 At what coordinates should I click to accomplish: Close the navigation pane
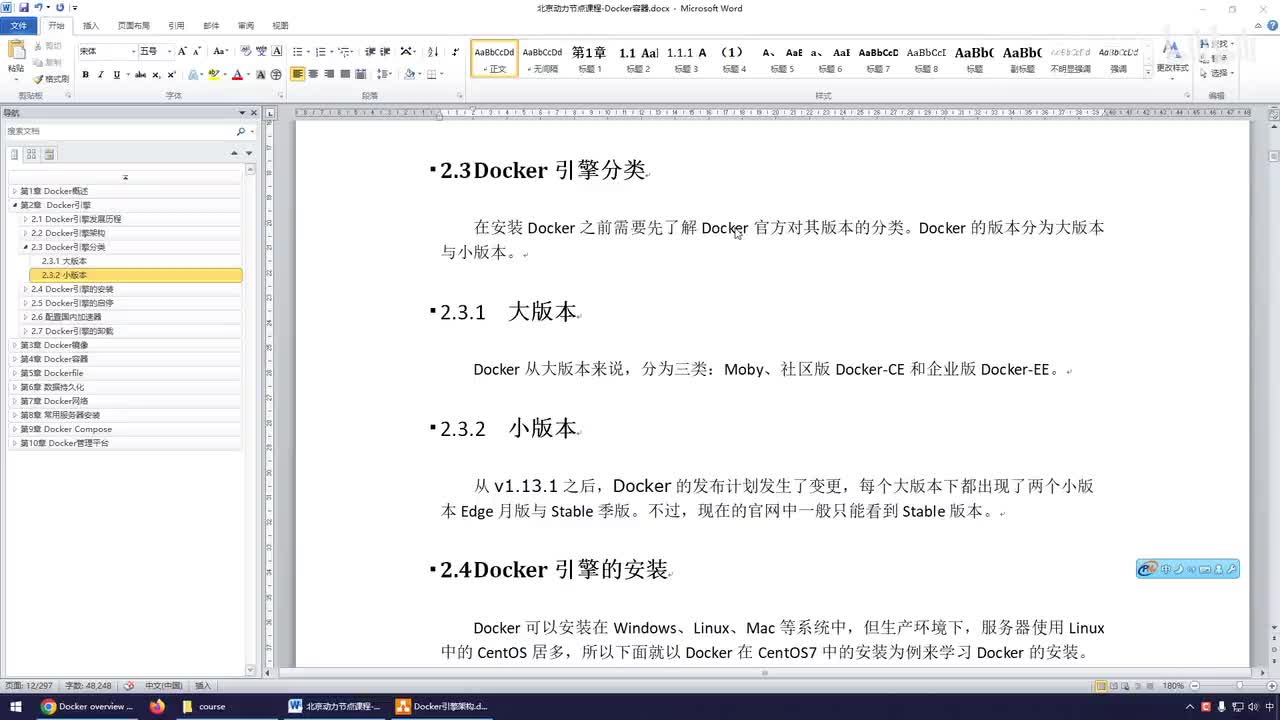click(253, 113)
